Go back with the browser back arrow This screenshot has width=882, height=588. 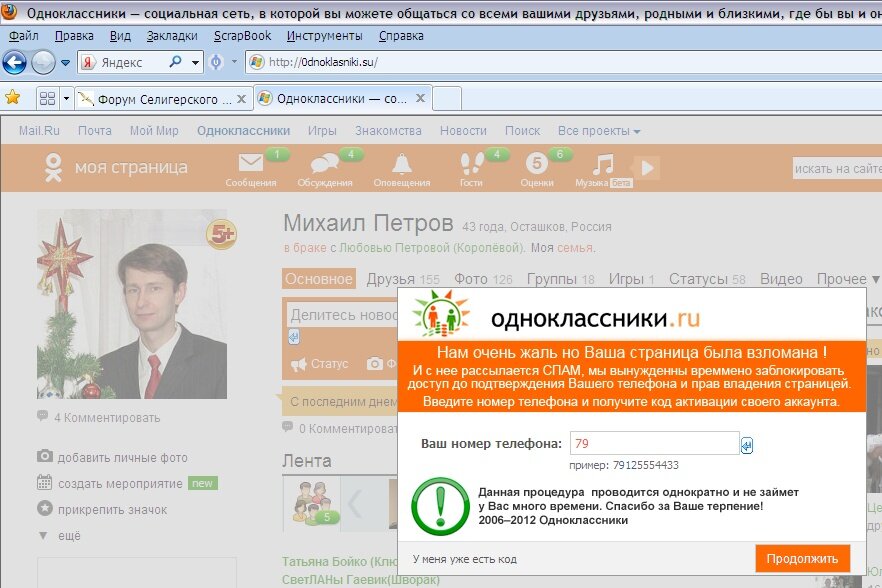[x=15, y=62]
